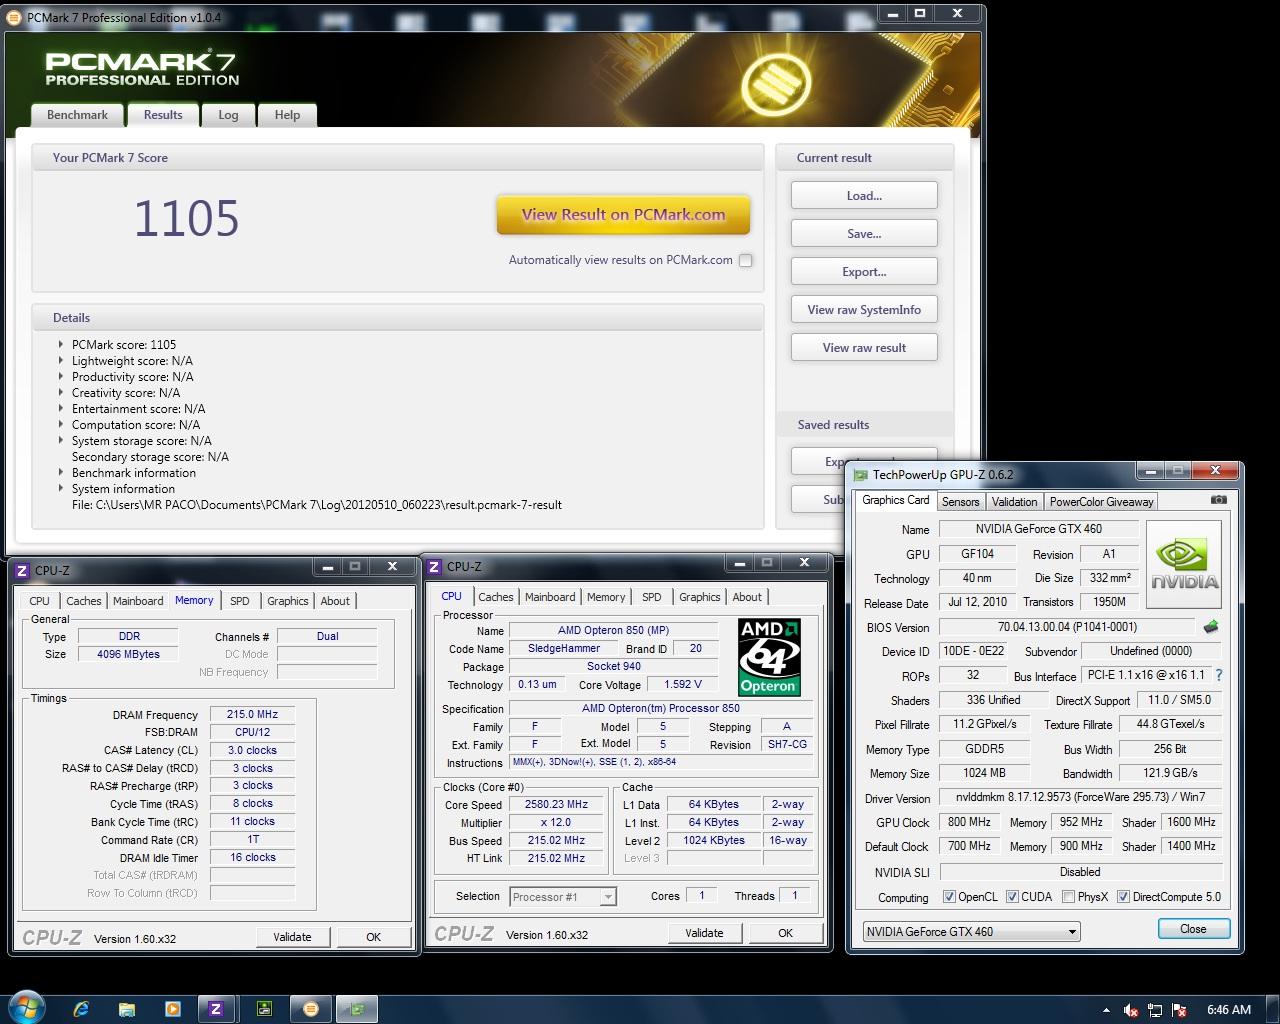This screenshot has width=1280, height=1024.
Task: Click OK in right CPU-Z window
Action: [785, 933]
